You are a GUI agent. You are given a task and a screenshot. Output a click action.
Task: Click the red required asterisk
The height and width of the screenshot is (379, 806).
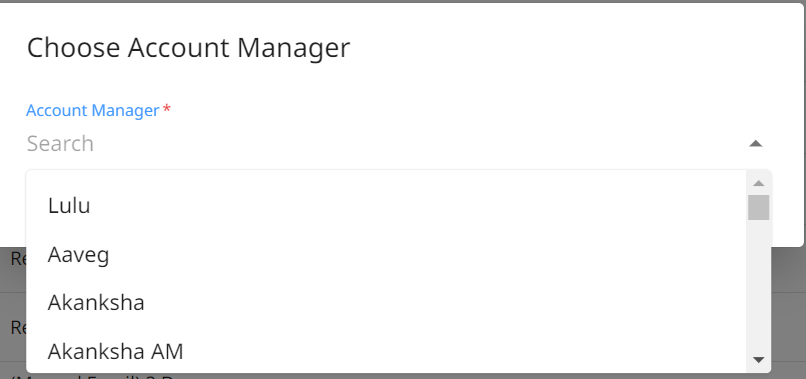tap(167, 109)
